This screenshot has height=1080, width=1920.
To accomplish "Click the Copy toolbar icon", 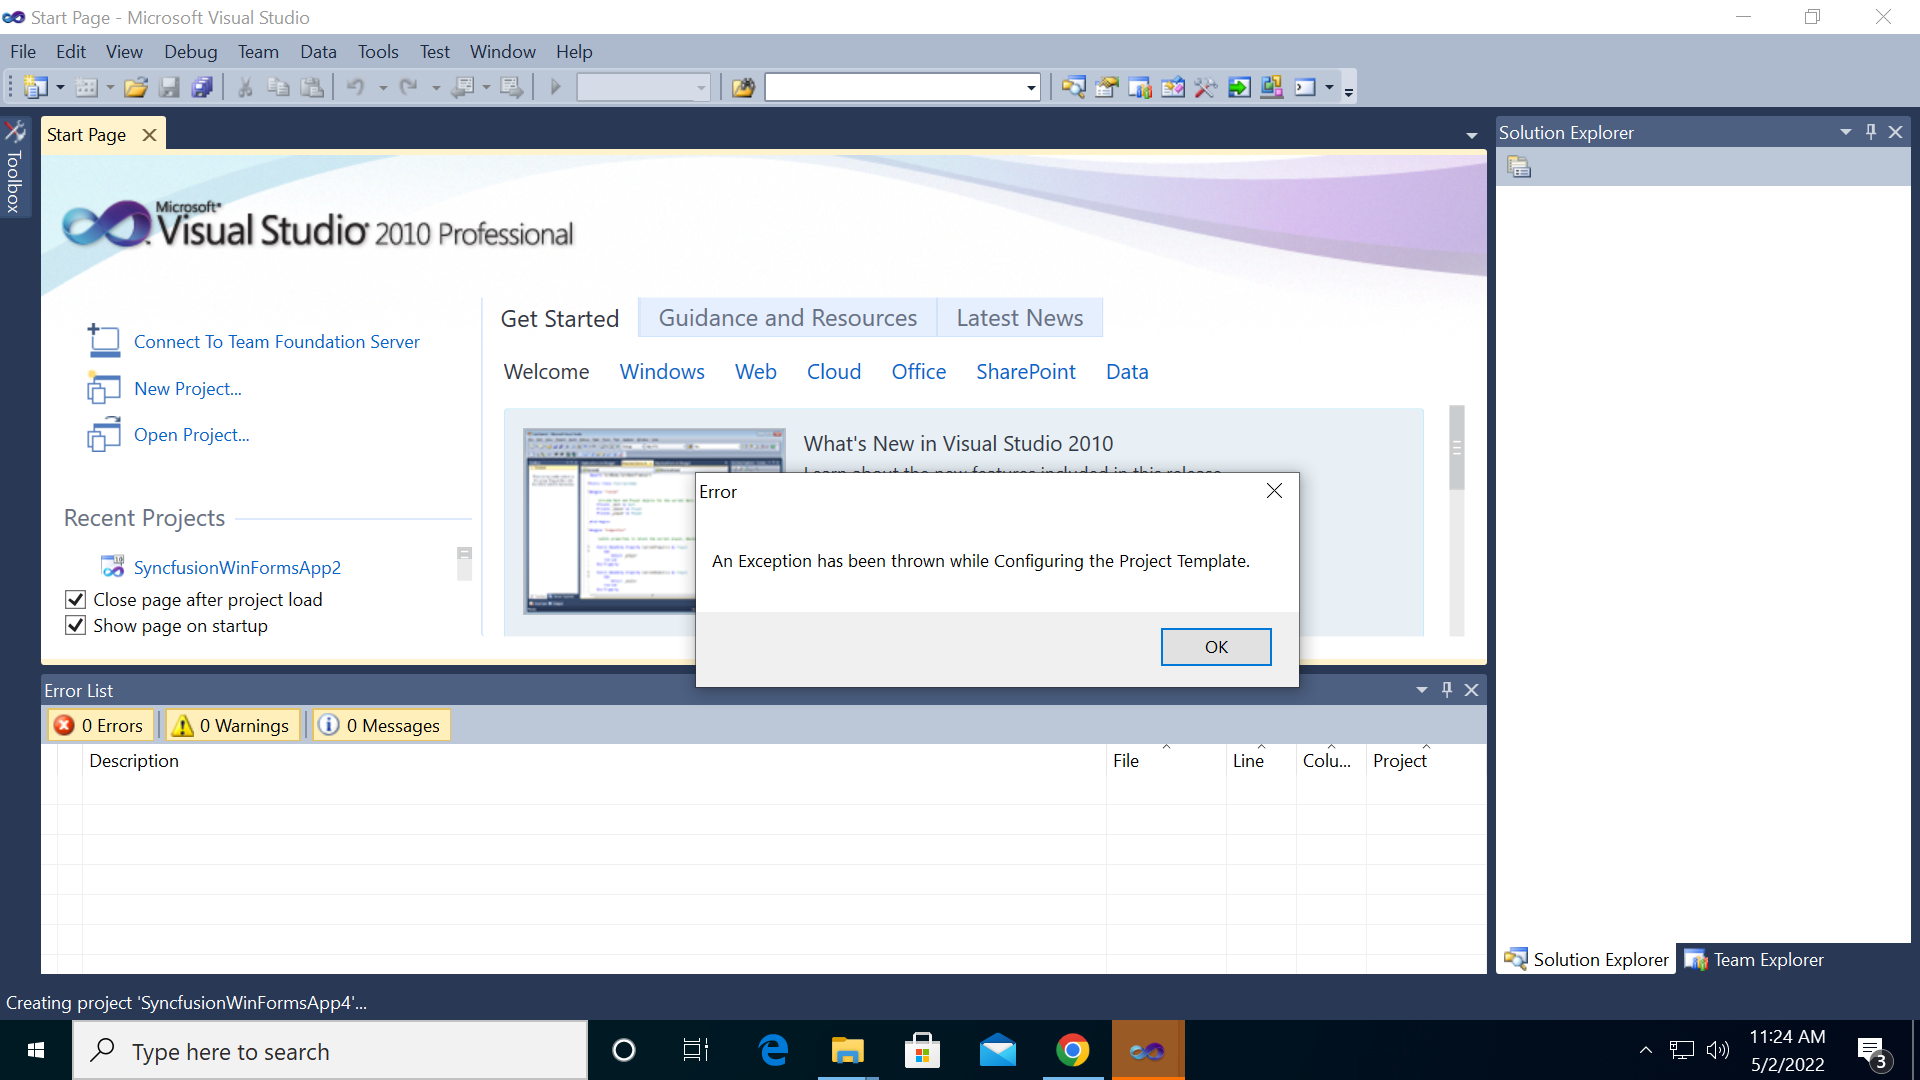I will click(x=278, y=88).
